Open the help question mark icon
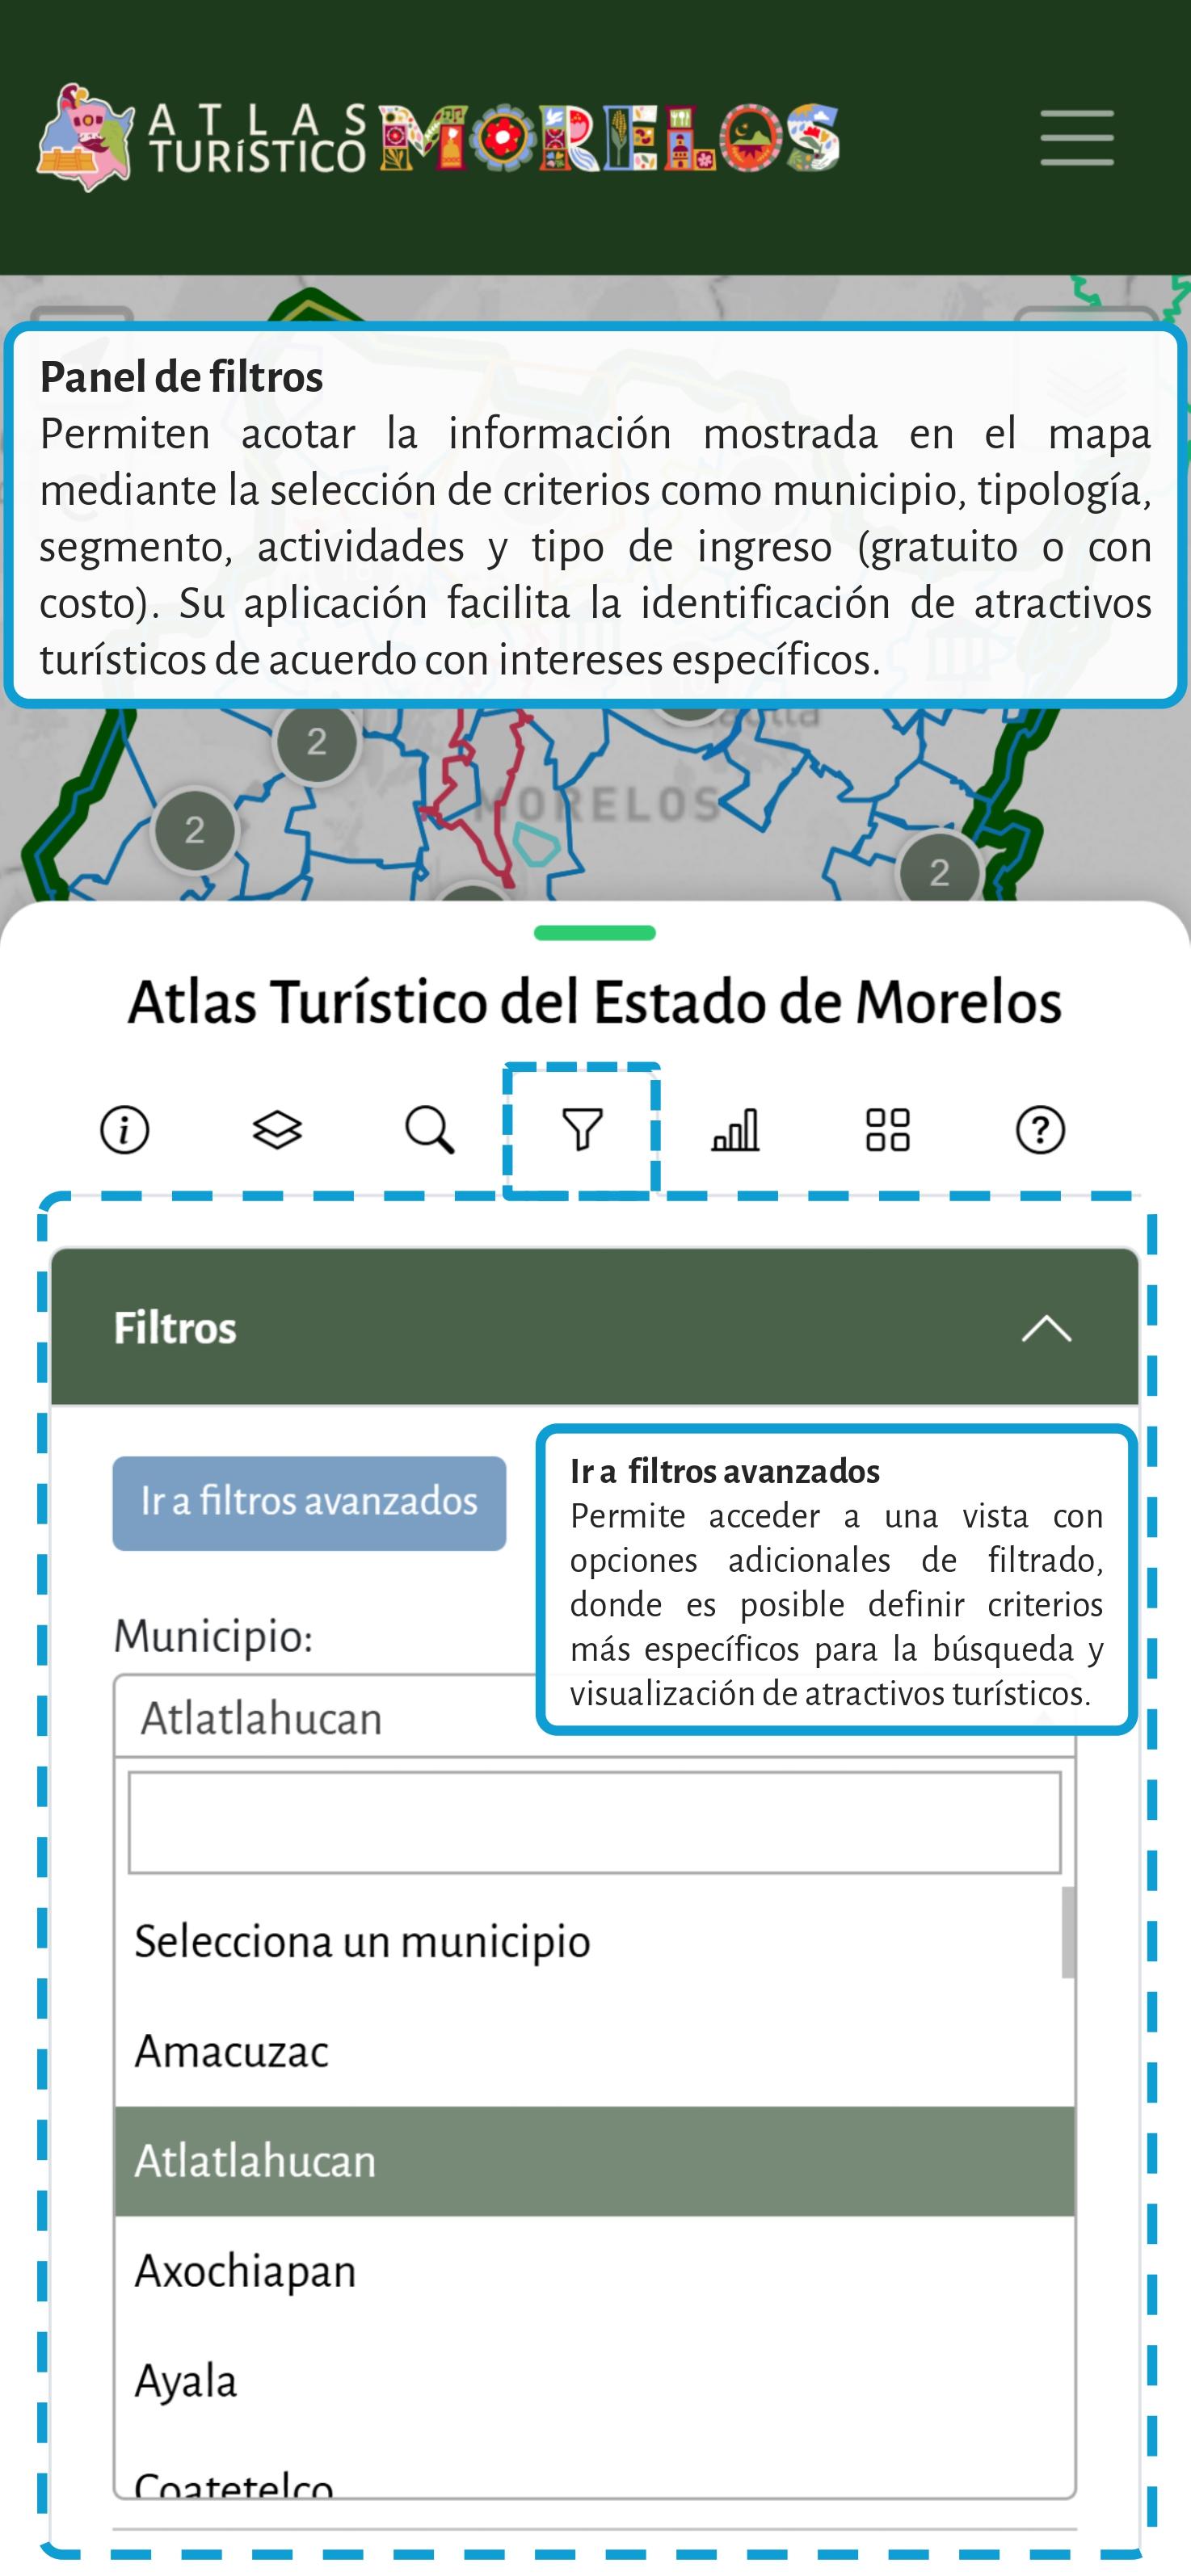The image size is (1191, 2576). (x=1040, y=1130)
